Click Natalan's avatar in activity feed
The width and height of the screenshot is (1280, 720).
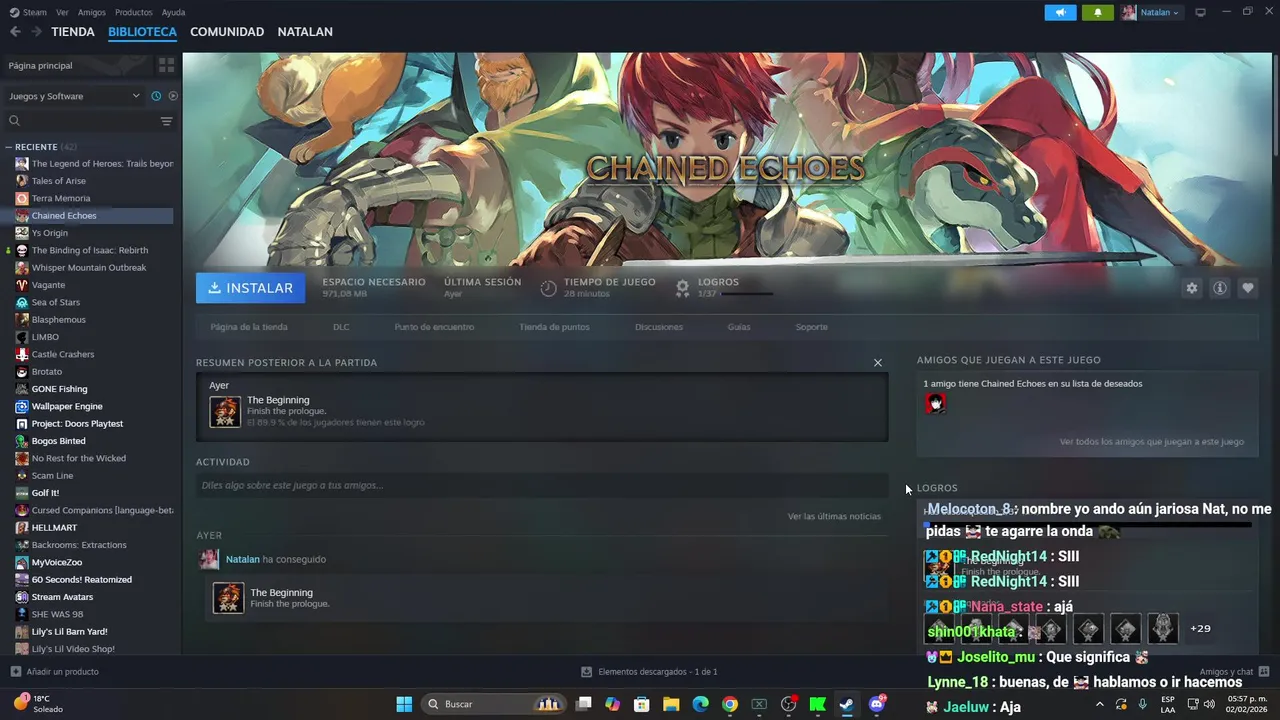[209, 559]
